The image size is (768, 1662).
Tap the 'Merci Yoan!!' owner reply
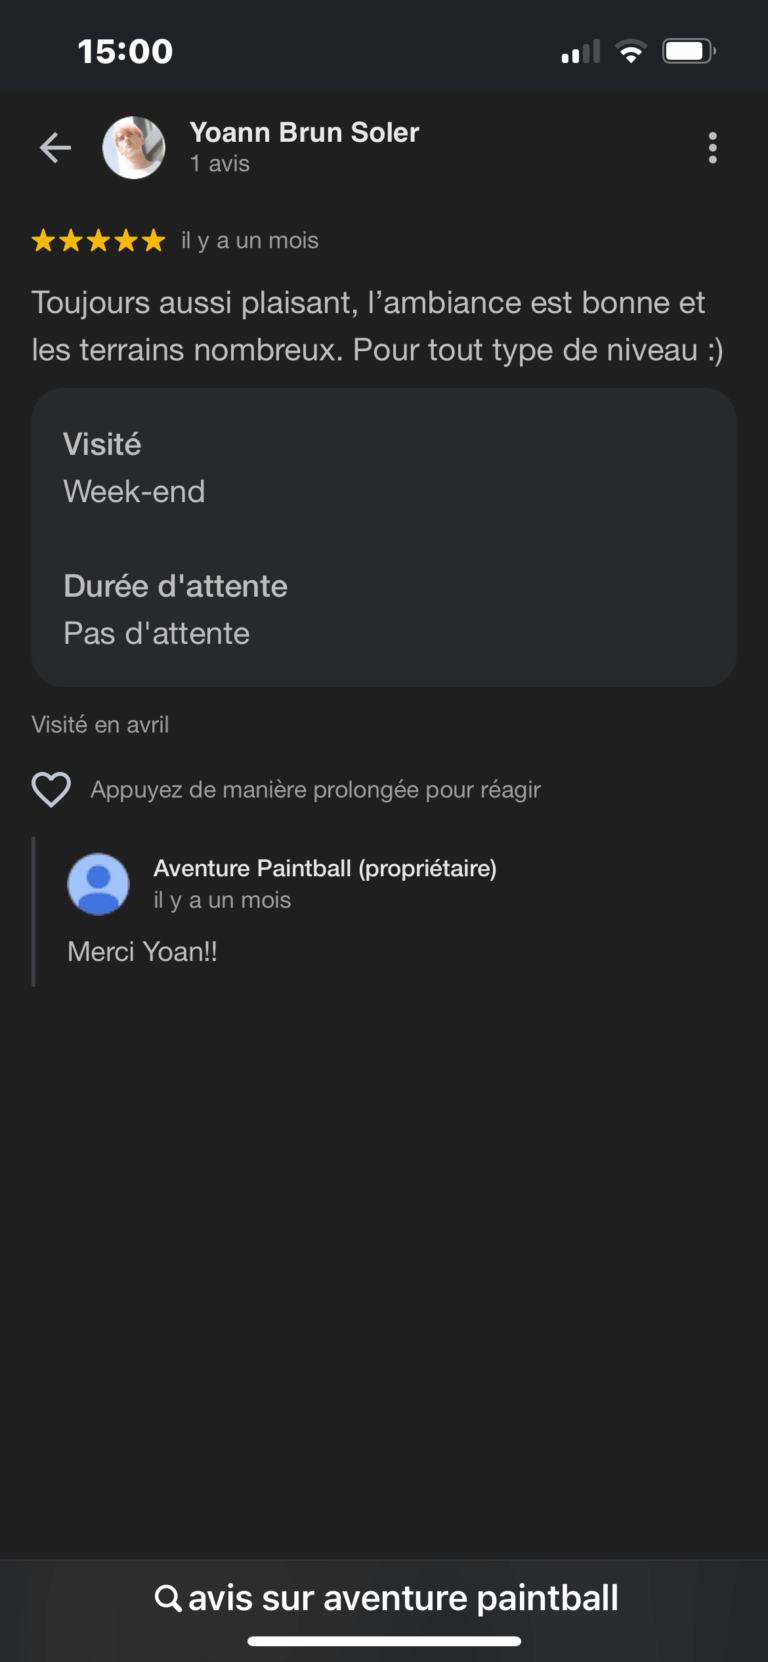(x=142, y=952)
